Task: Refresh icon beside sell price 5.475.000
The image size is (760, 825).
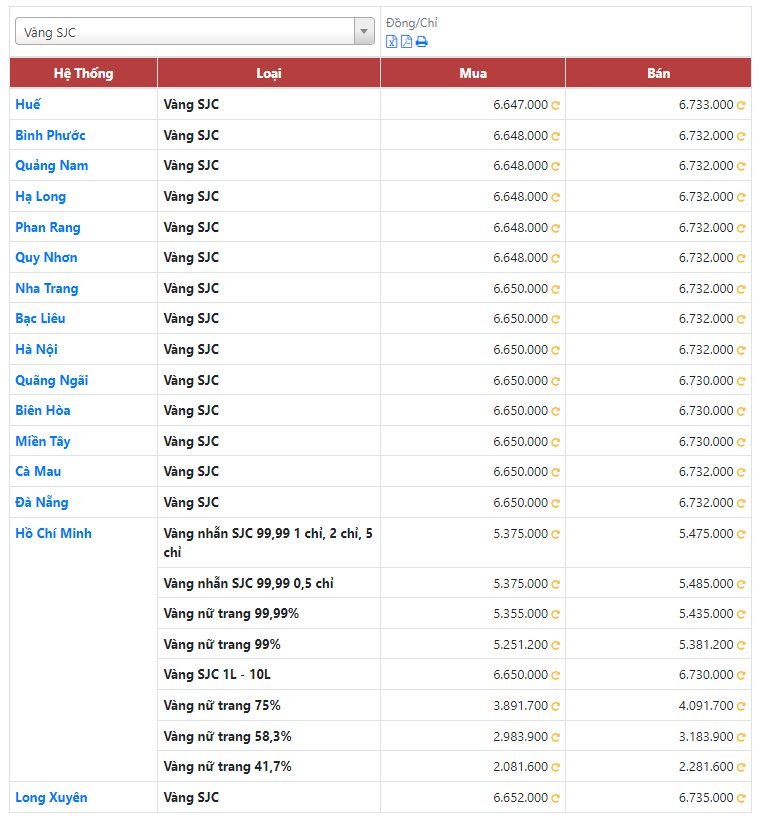Action: coord(741,535)
